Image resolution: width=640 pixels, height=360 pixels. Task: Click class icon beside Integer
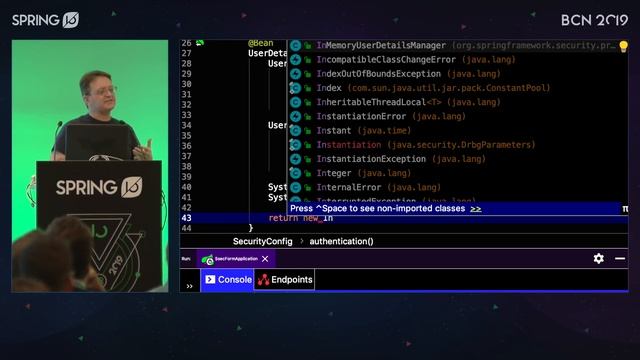[x=296, y=173]
